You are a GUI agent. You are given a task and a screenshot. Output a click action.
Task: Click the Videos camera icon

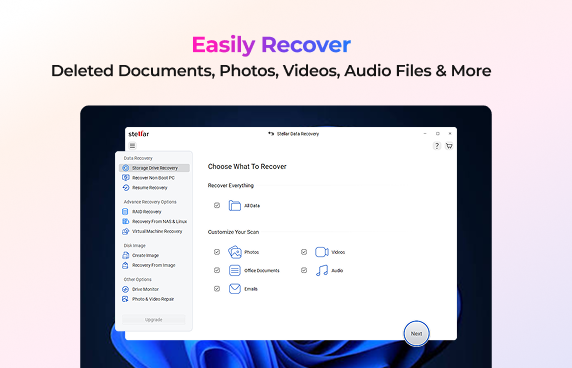point(322,252)
